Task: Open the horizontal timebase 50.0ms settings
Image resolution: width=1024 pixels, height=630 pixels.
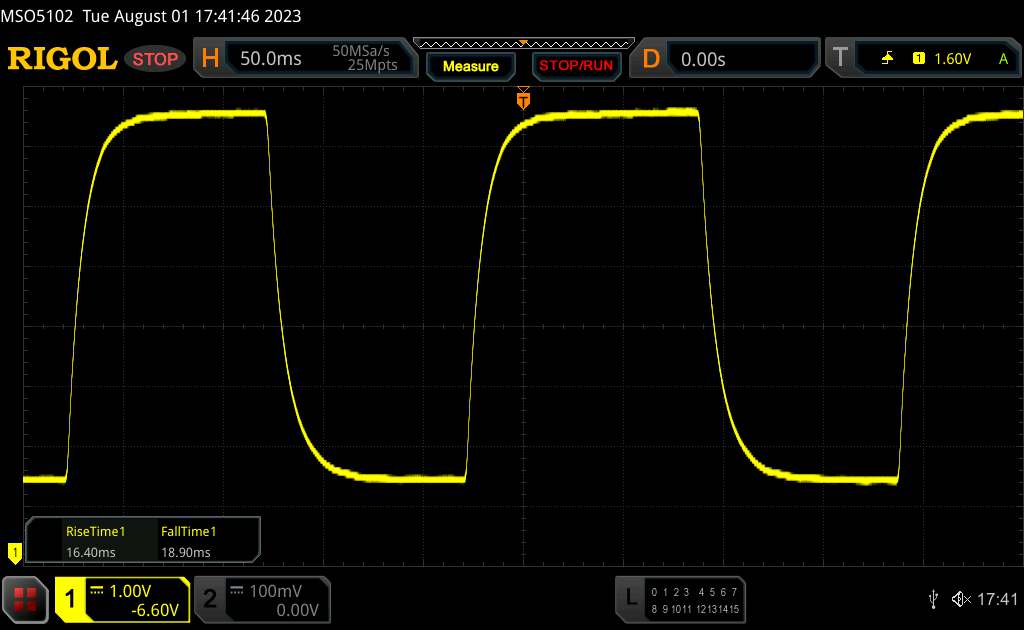Action: click(x=305, y=59)
